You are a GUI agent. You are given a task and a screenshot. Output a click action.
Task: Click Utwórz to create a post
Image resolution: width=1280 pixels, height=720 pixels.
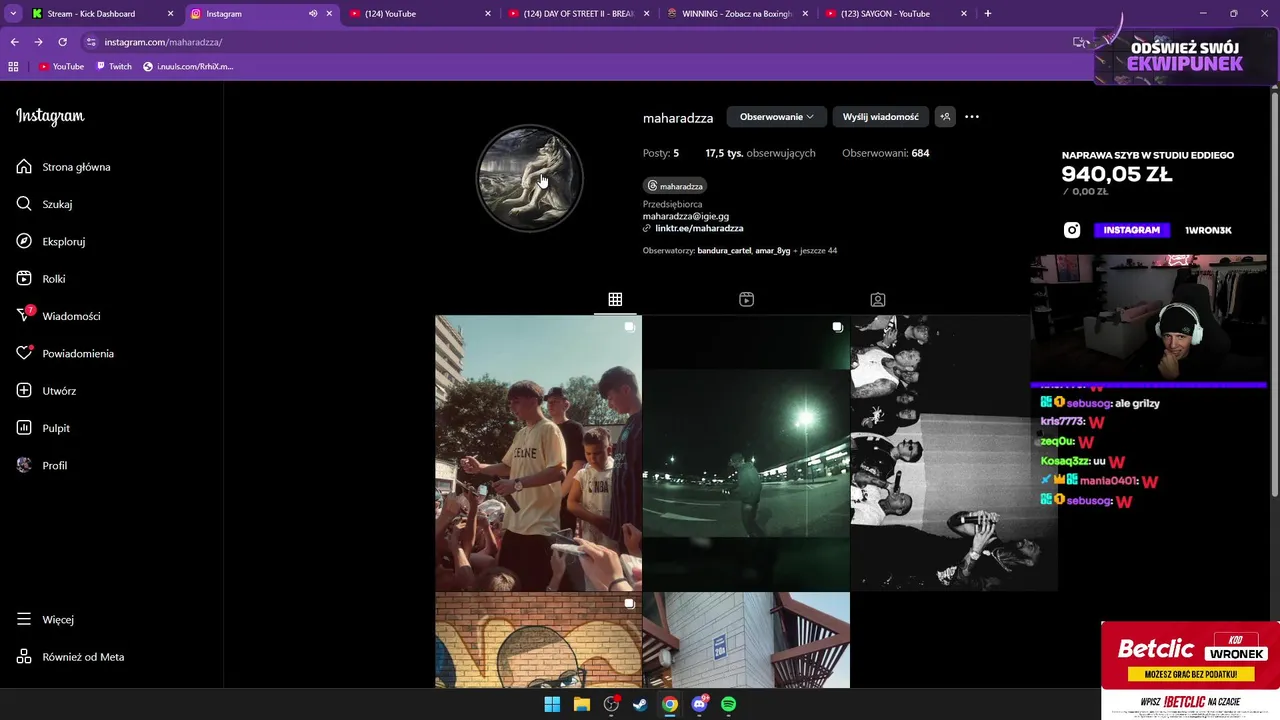click(x=47, y=391)
